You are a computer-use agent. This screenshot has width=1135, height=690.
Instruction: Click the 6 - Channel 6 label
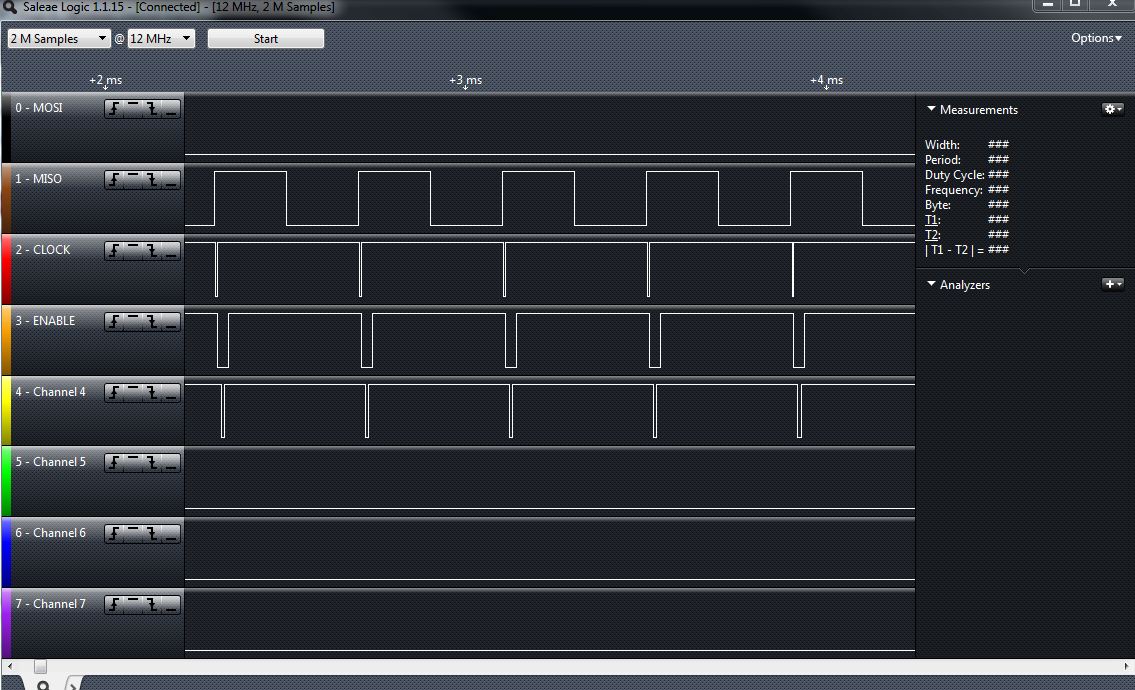tap(51, 532)
